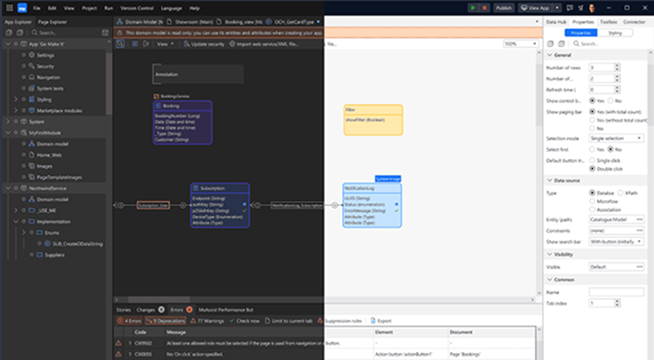Click the blue Mendix logo icon
Screen dimensions: 654x360
22,8
